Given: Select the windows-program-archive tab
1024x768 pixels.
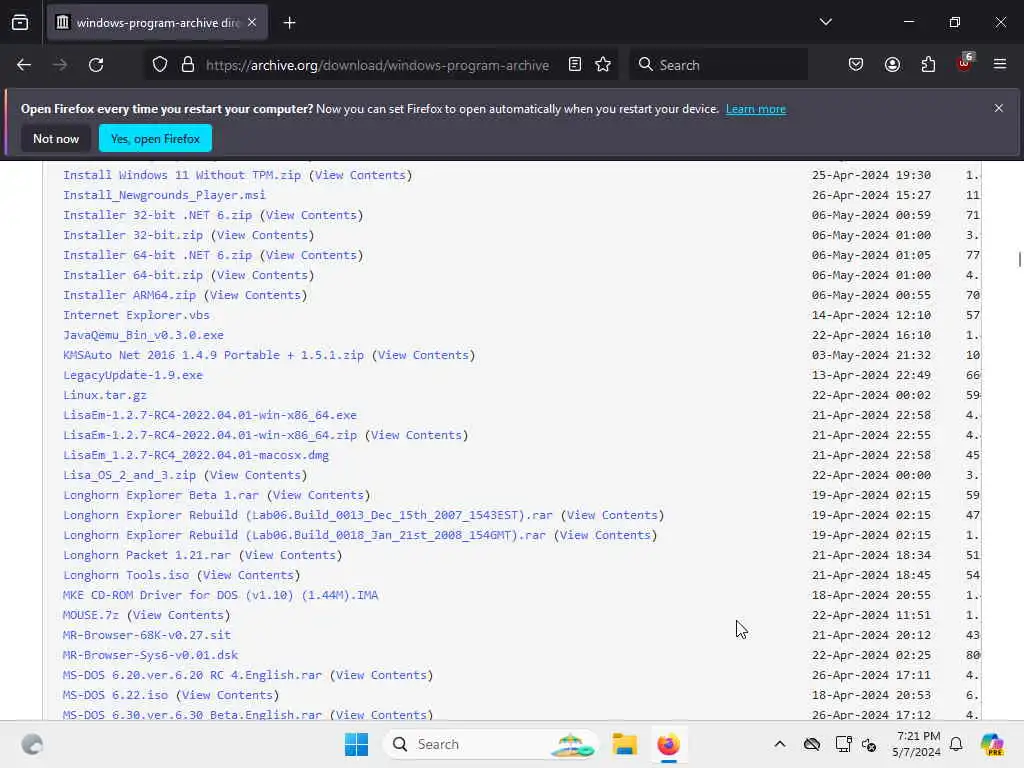Looking at the screenshot, I should pos(157,23).
